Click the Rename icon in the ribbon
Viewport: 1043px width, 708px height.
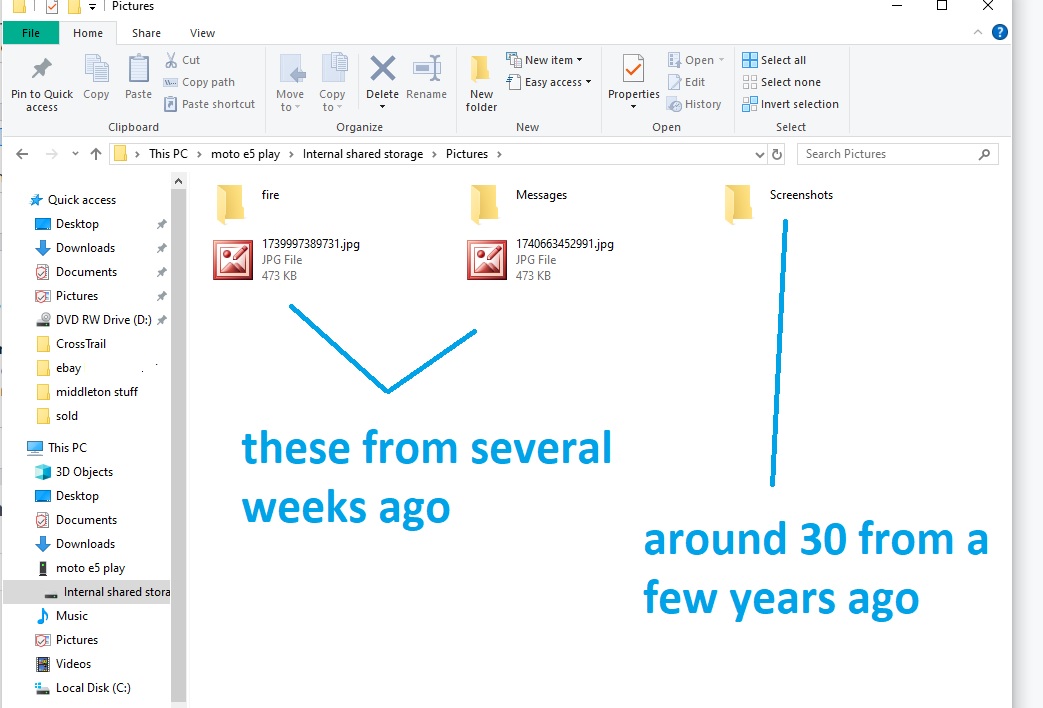(x=427, y=69)
